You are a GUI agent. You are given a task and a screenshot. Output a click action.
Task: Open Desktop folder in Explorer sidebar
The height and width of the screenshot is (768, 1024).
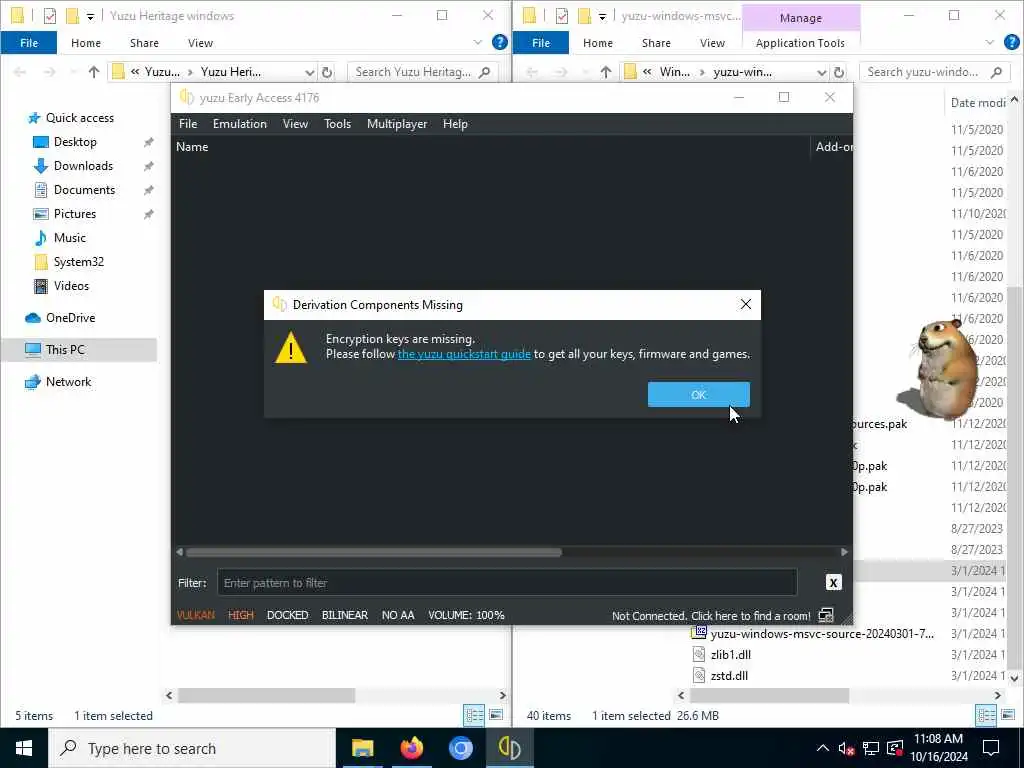click(x=75, y=142)
